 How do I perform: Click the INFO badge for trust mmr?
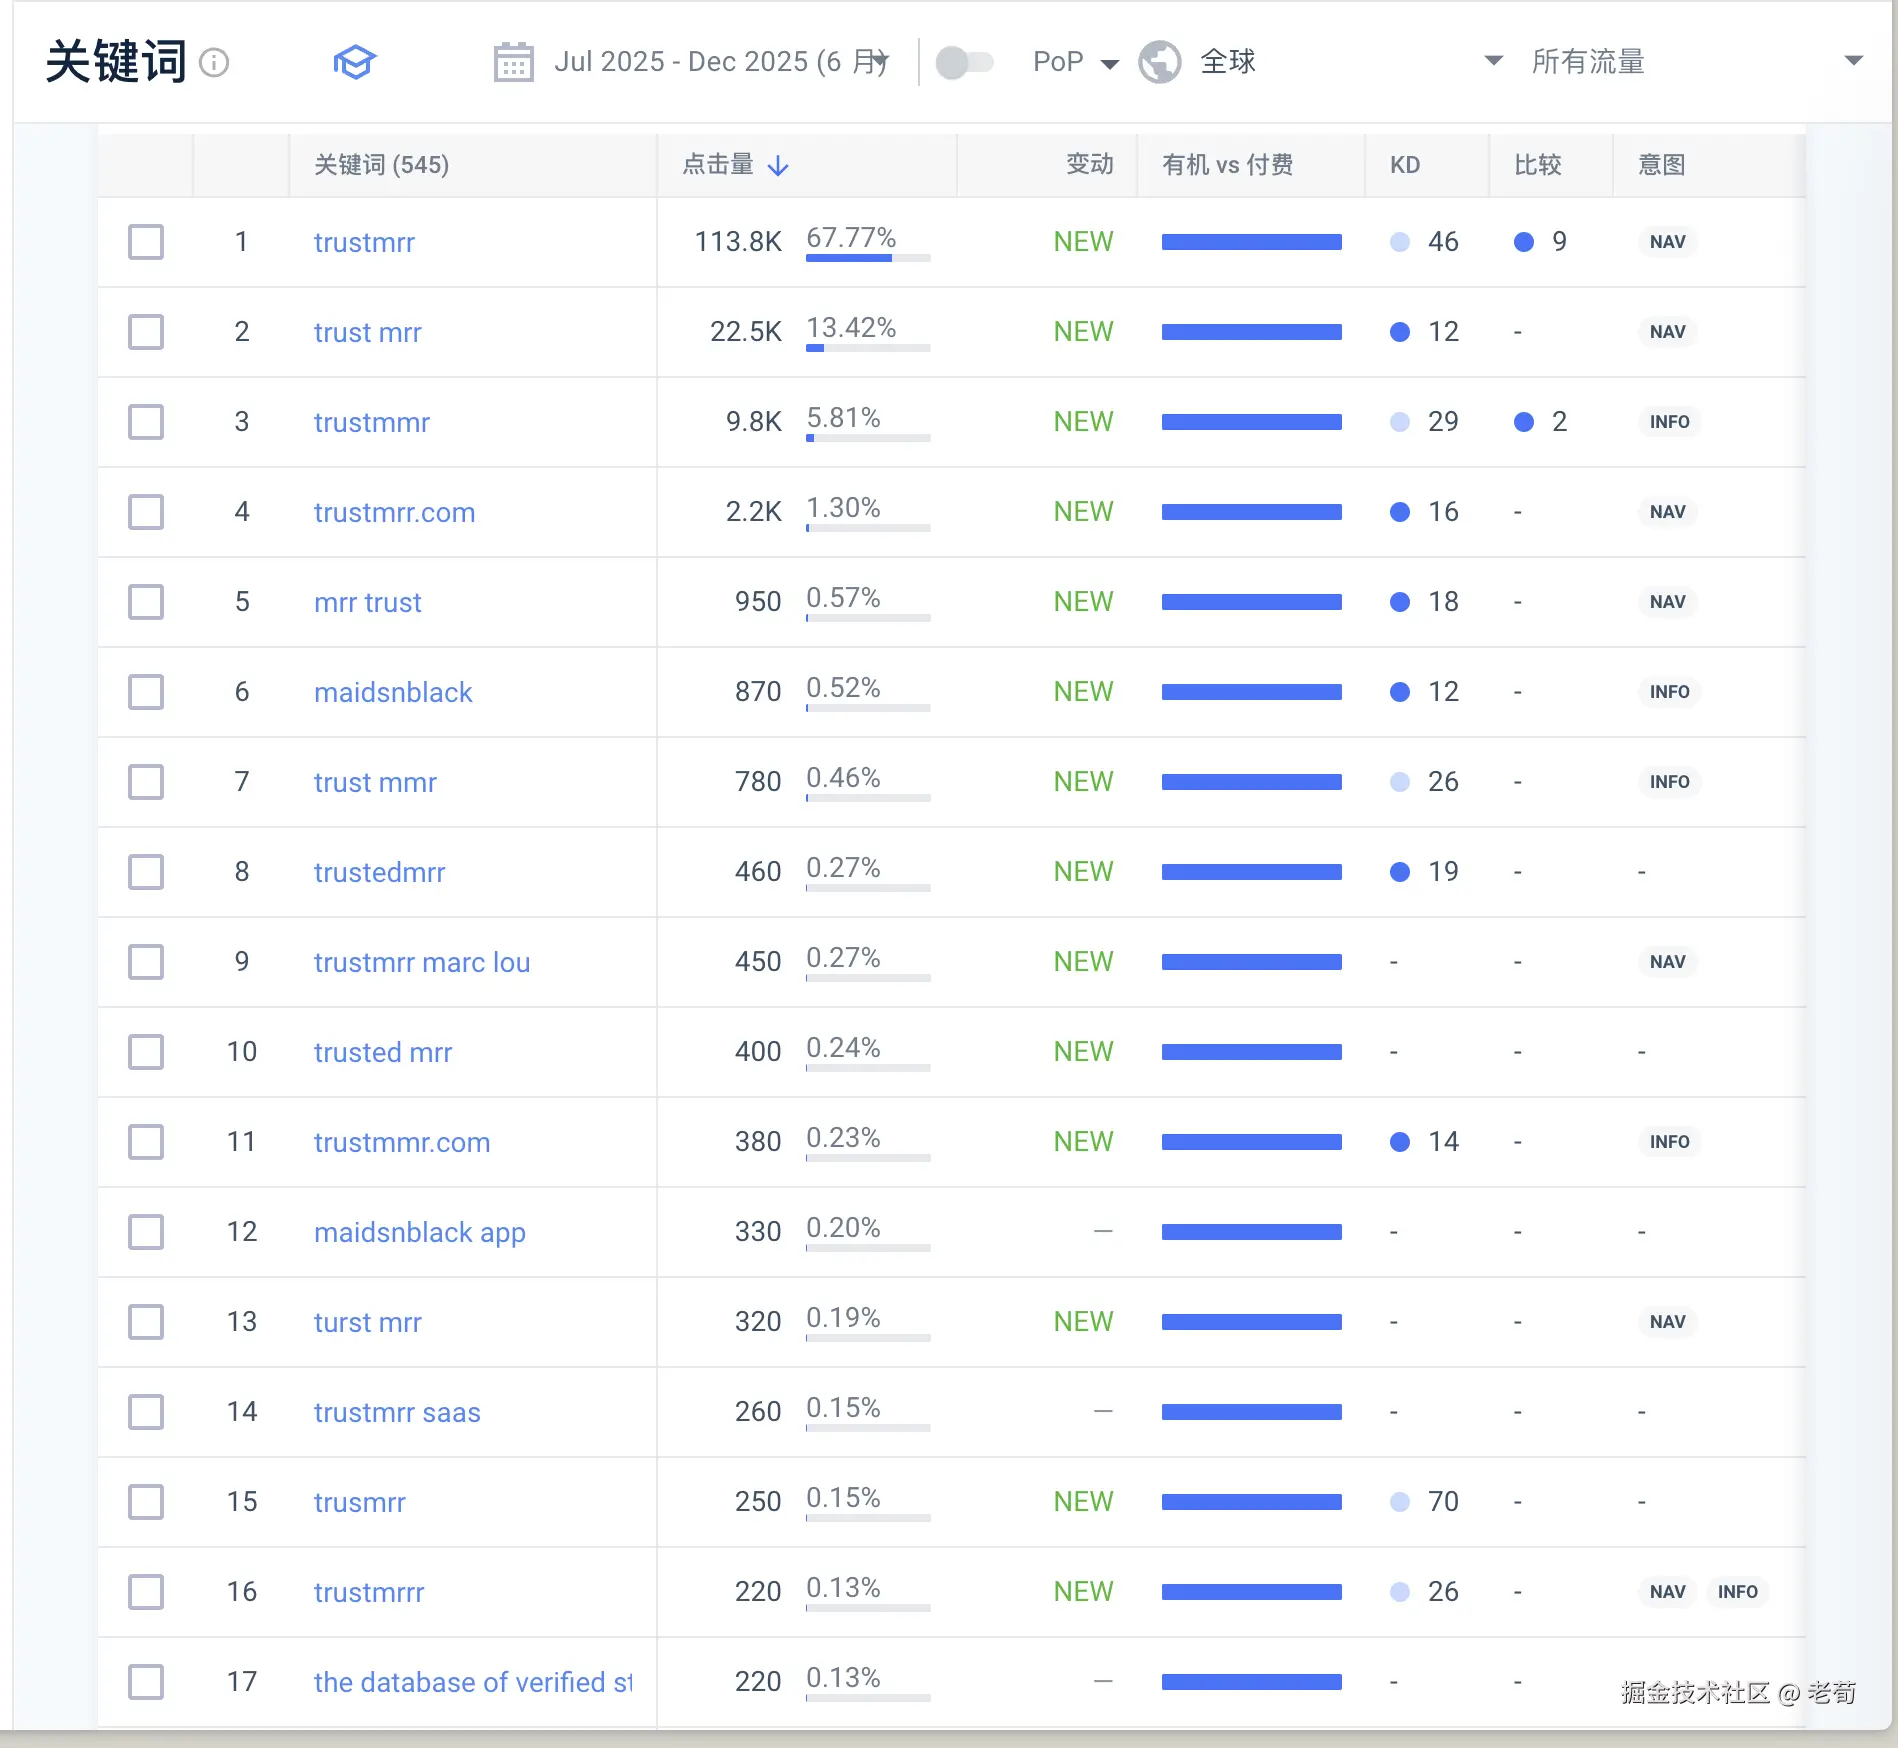(1669, 782)
